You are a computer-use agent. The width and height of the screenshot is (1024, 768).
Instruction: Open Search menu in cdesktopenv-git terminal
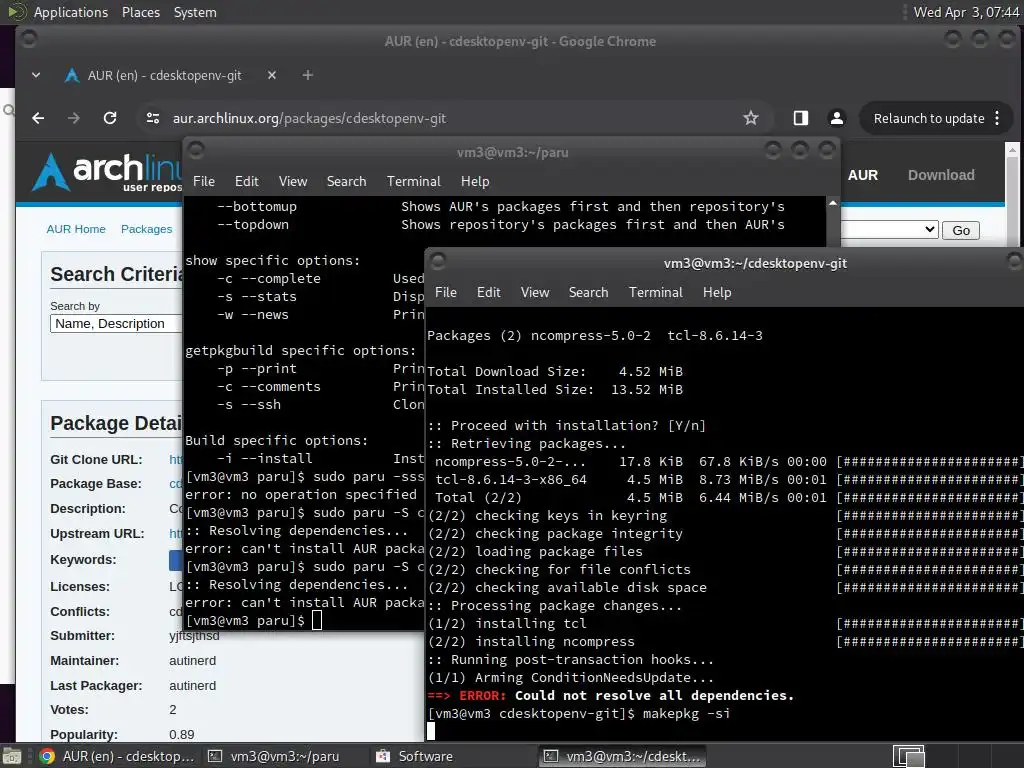588,293
